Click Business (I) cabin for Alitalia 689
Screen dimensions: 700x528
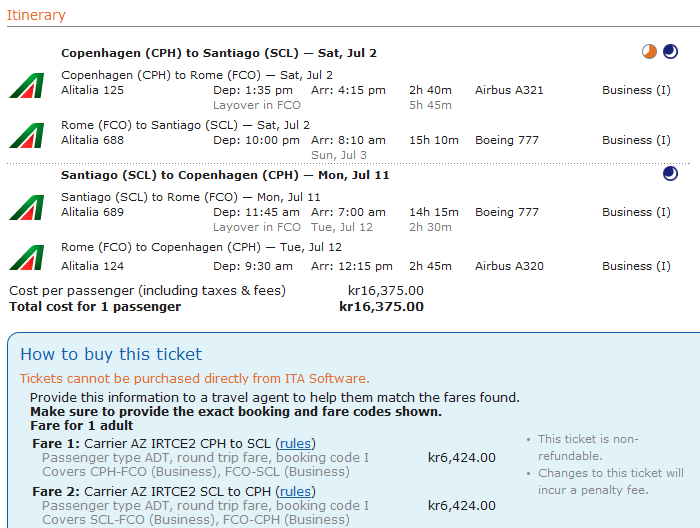[x=636, y=212]
